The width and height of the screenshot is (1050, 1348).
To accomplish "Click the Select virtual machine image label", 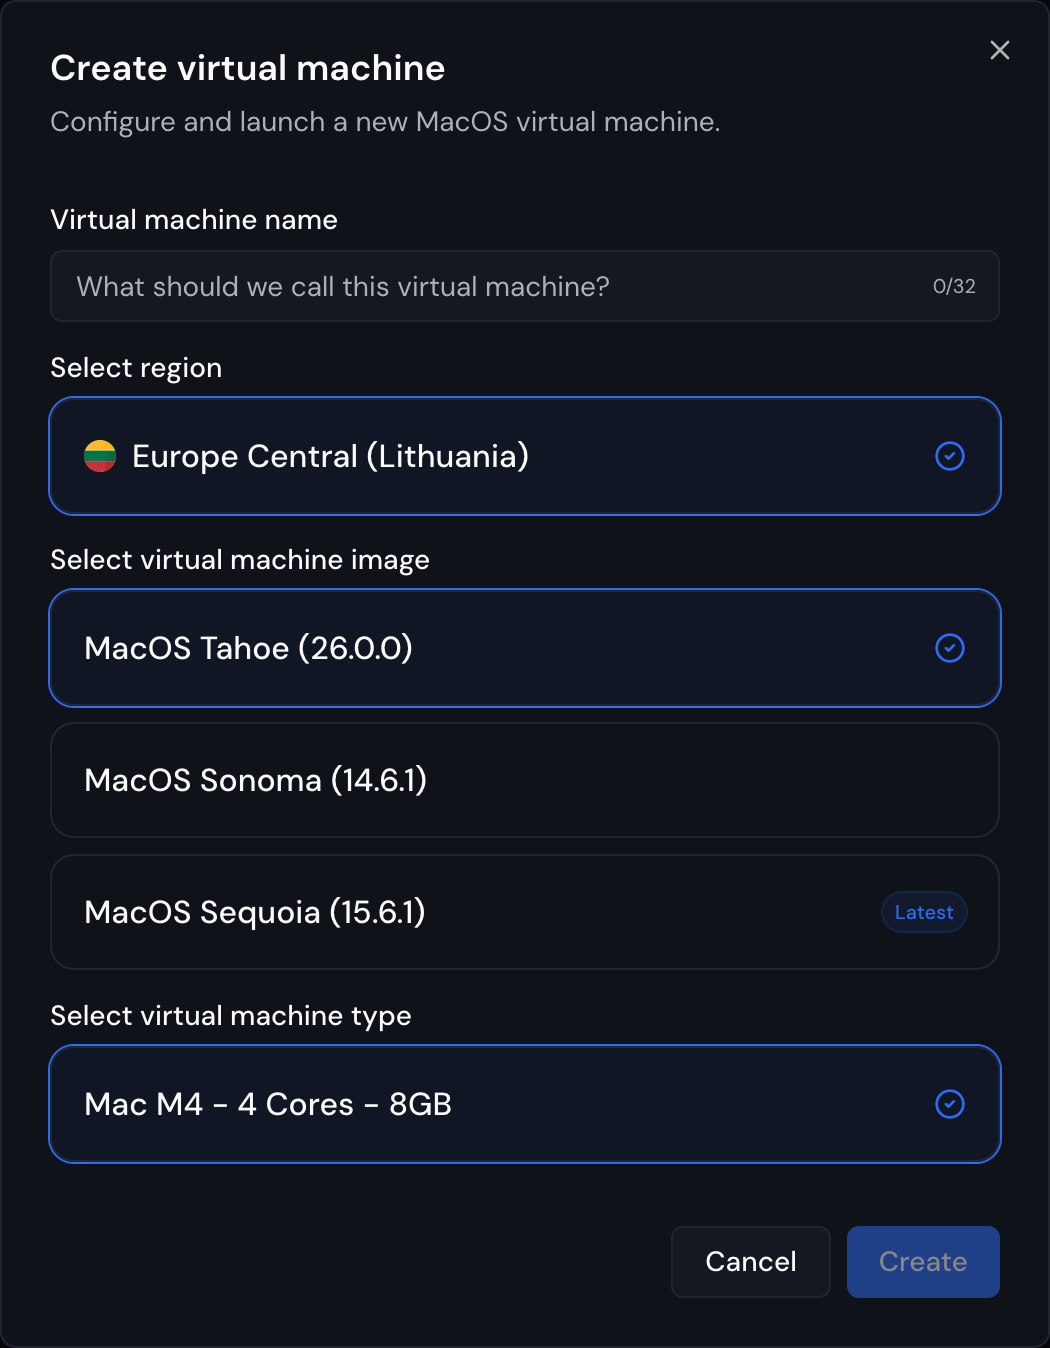I will 239,560.
